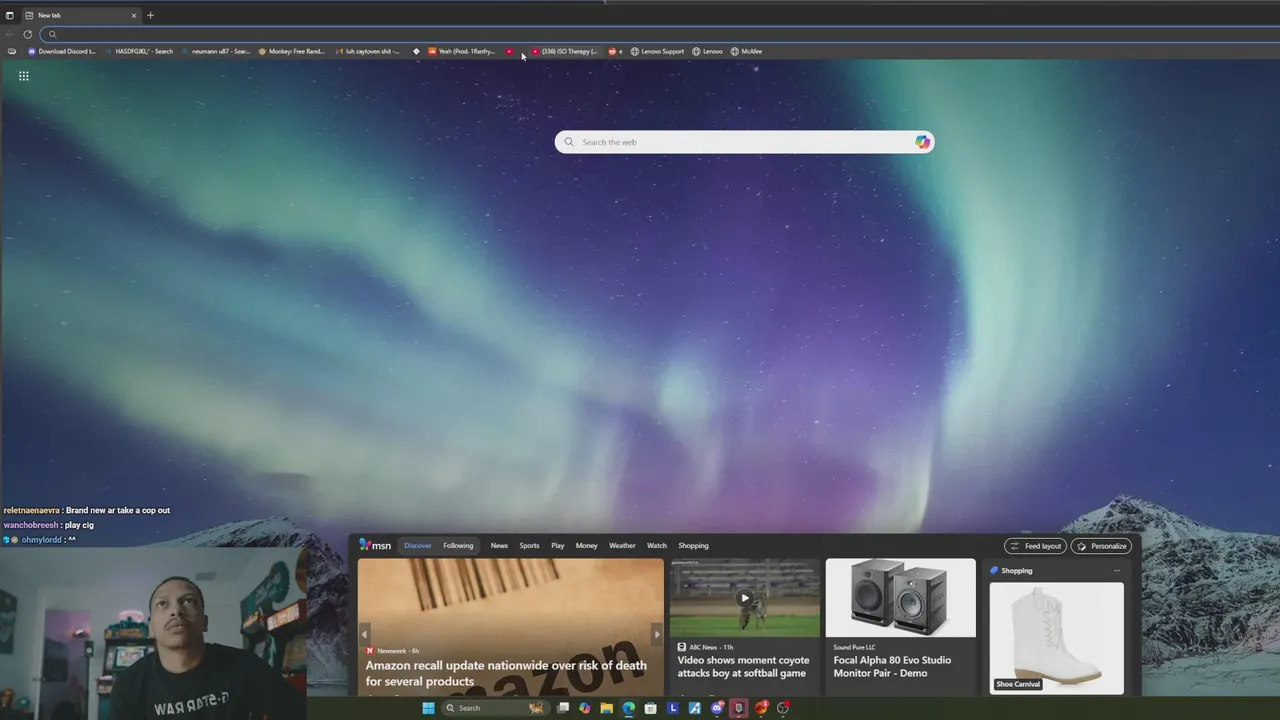1280x720 pixels.
Task: Open the Lenovo bookmark
Action: coord(707,51)
